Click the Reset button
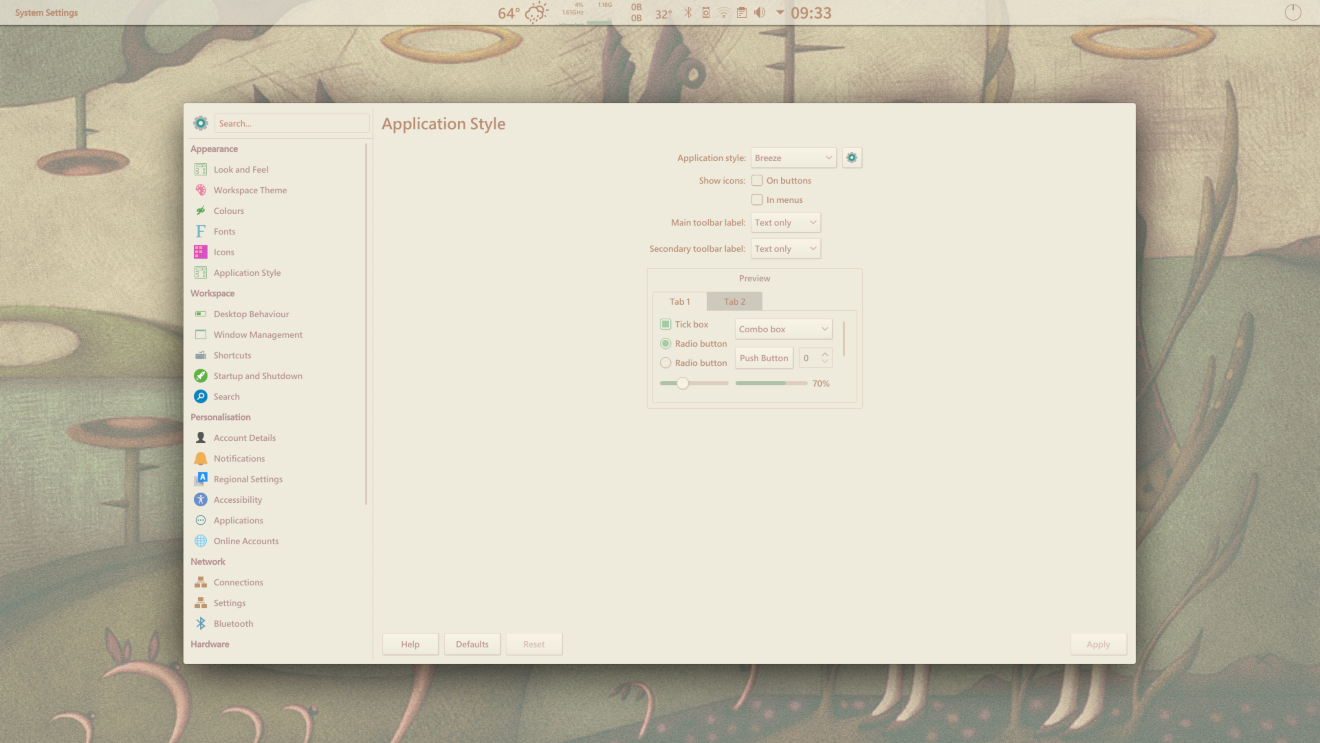 pos(534,644)
